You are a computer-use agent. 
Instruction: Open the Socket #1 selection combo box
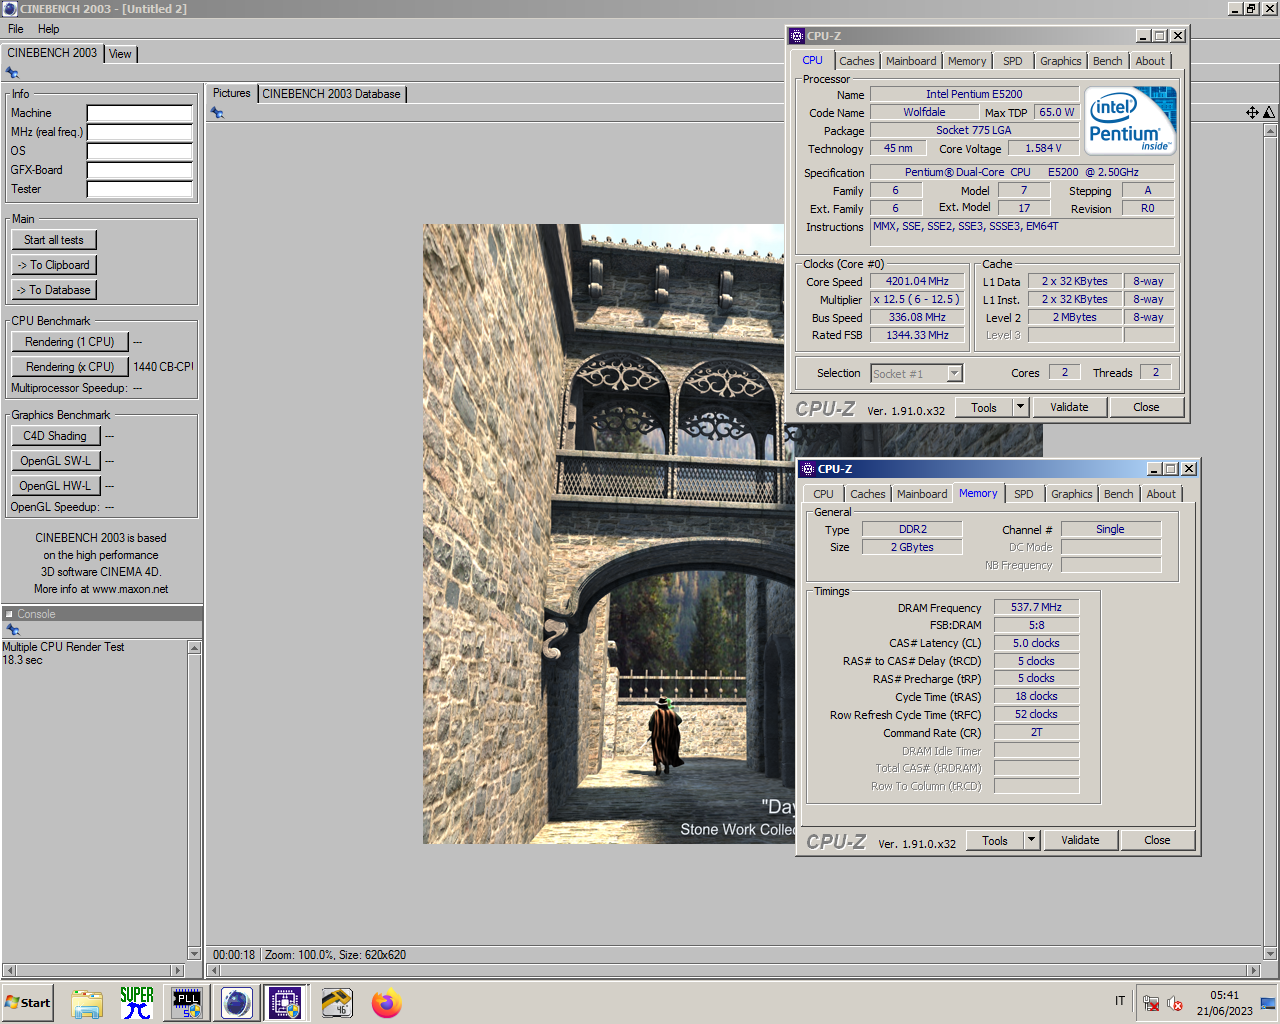[916, 373]
